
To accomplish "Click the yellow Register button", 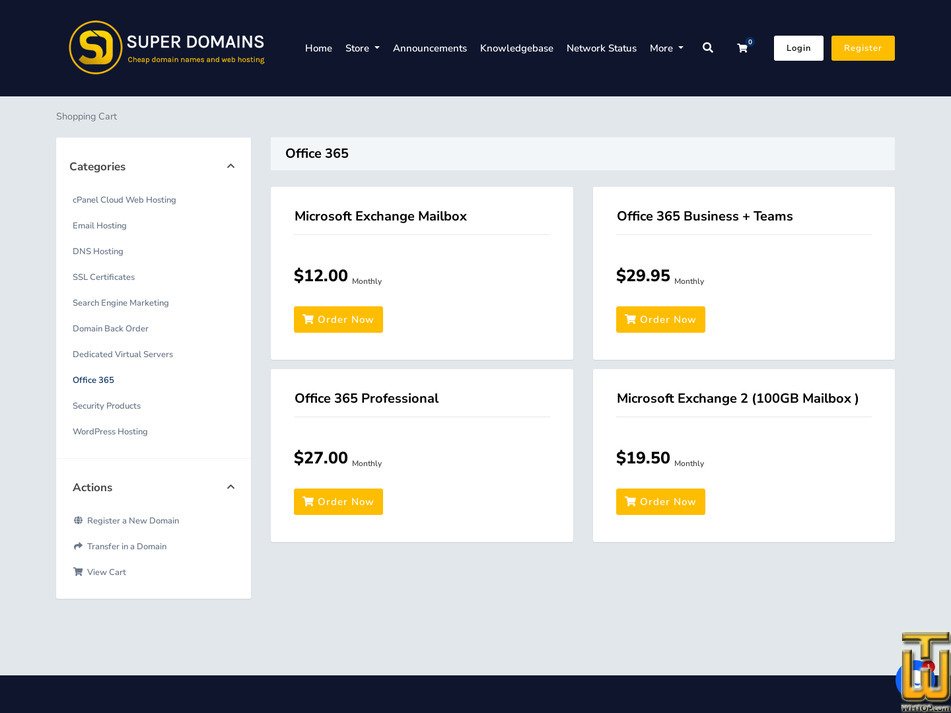I will (862, 48).
